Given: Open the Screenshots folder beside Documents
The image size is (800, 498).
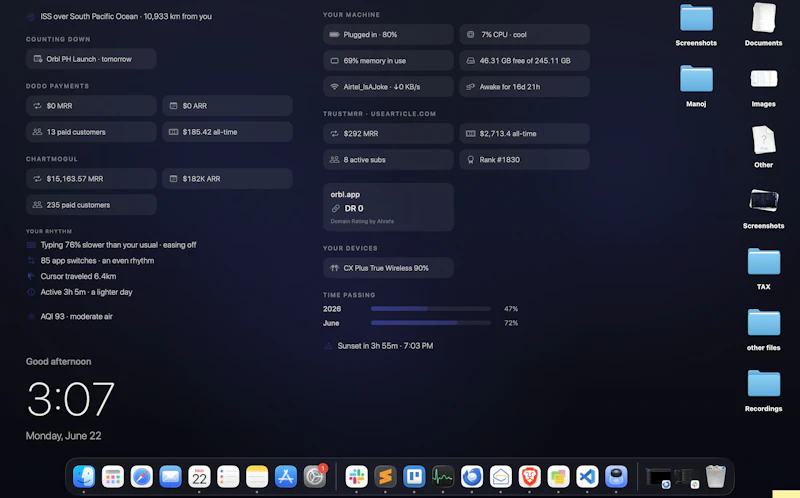Looking at the screenshot, I should click(x=696, y=25).
